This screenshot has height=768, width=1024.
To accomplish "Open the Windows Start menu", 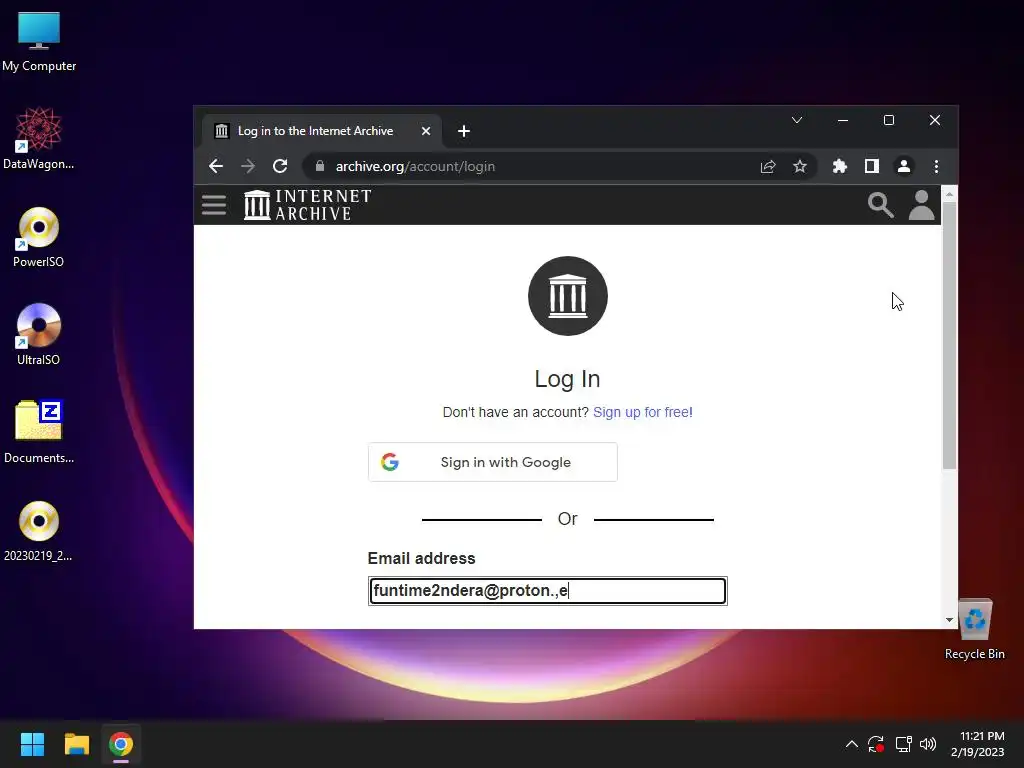I will click(32, 744).
